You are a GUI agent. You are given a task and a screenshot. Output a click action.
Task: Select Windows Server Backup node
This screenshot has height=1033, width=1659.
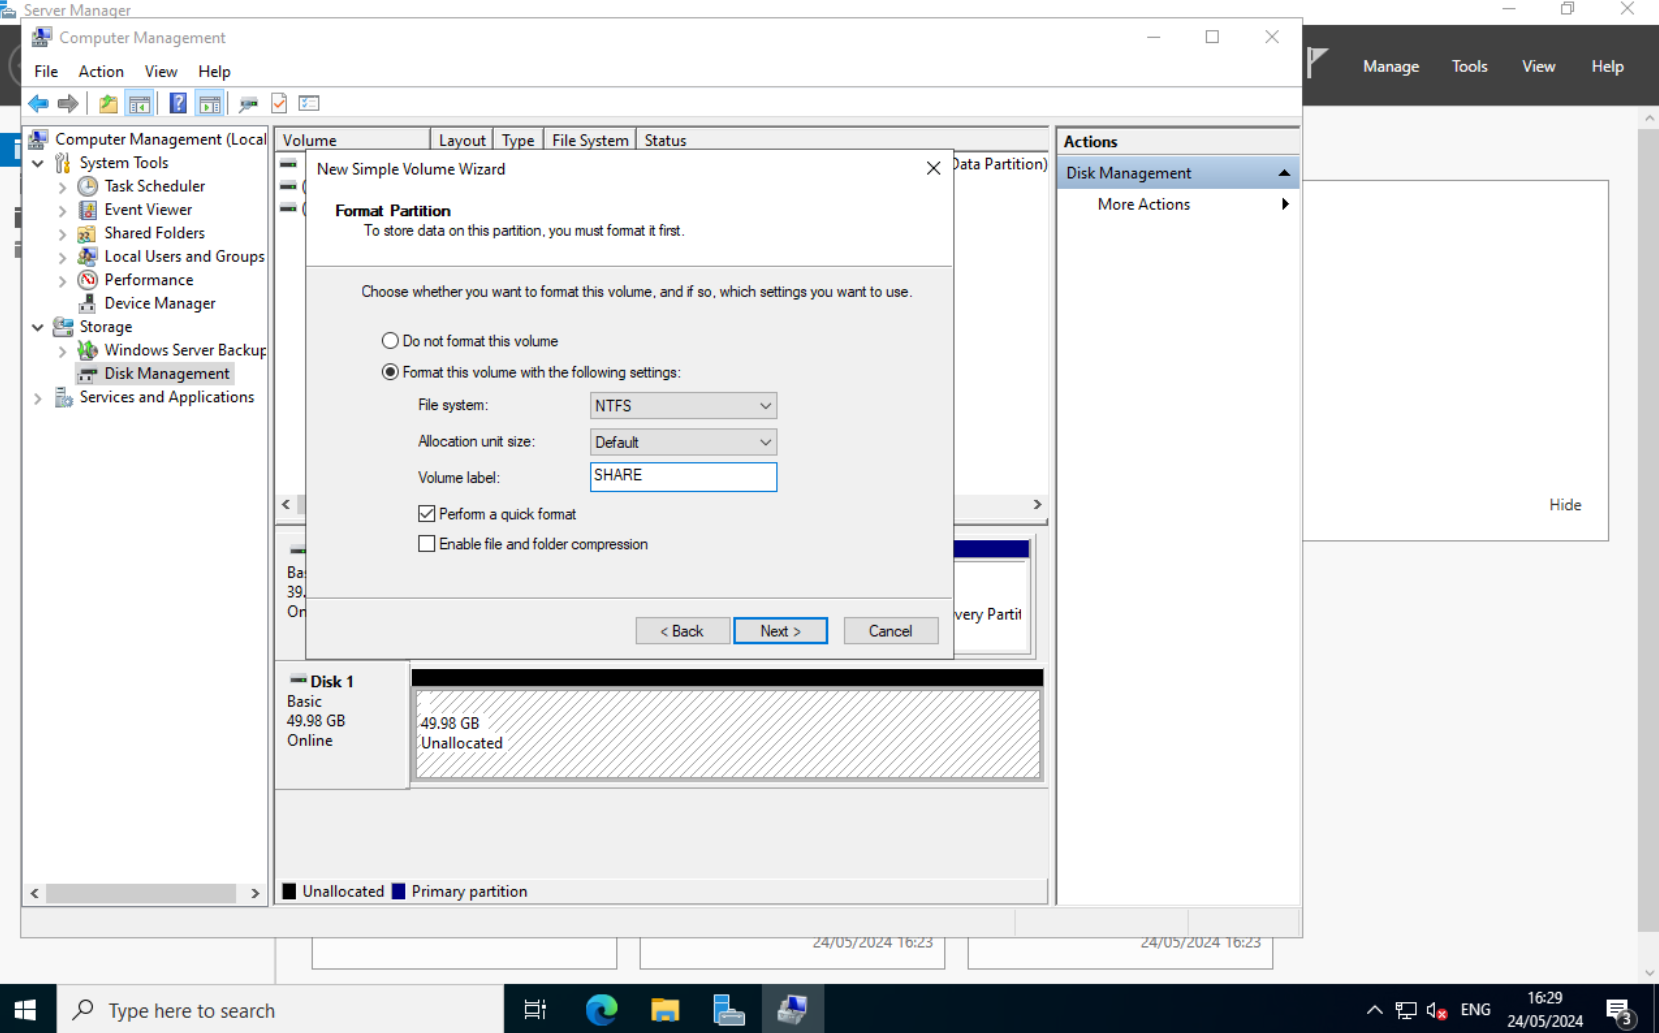tap(185, 350)
